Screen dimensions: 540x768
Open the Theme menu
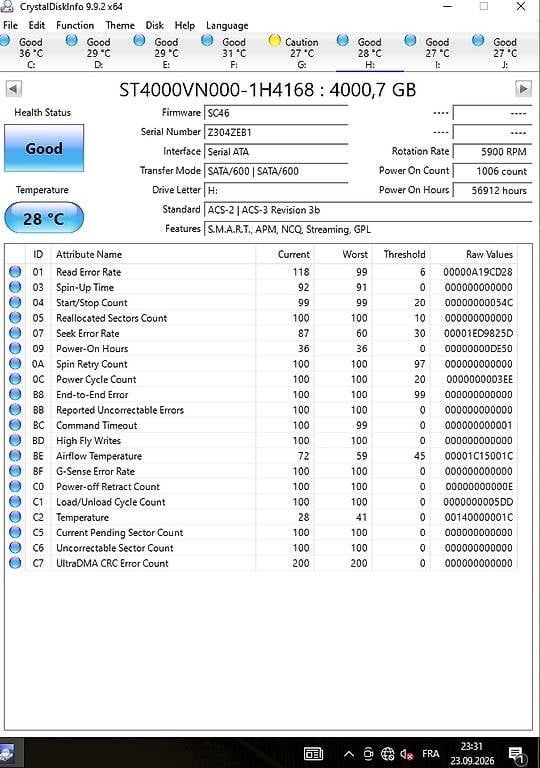(x=120, y=25)
